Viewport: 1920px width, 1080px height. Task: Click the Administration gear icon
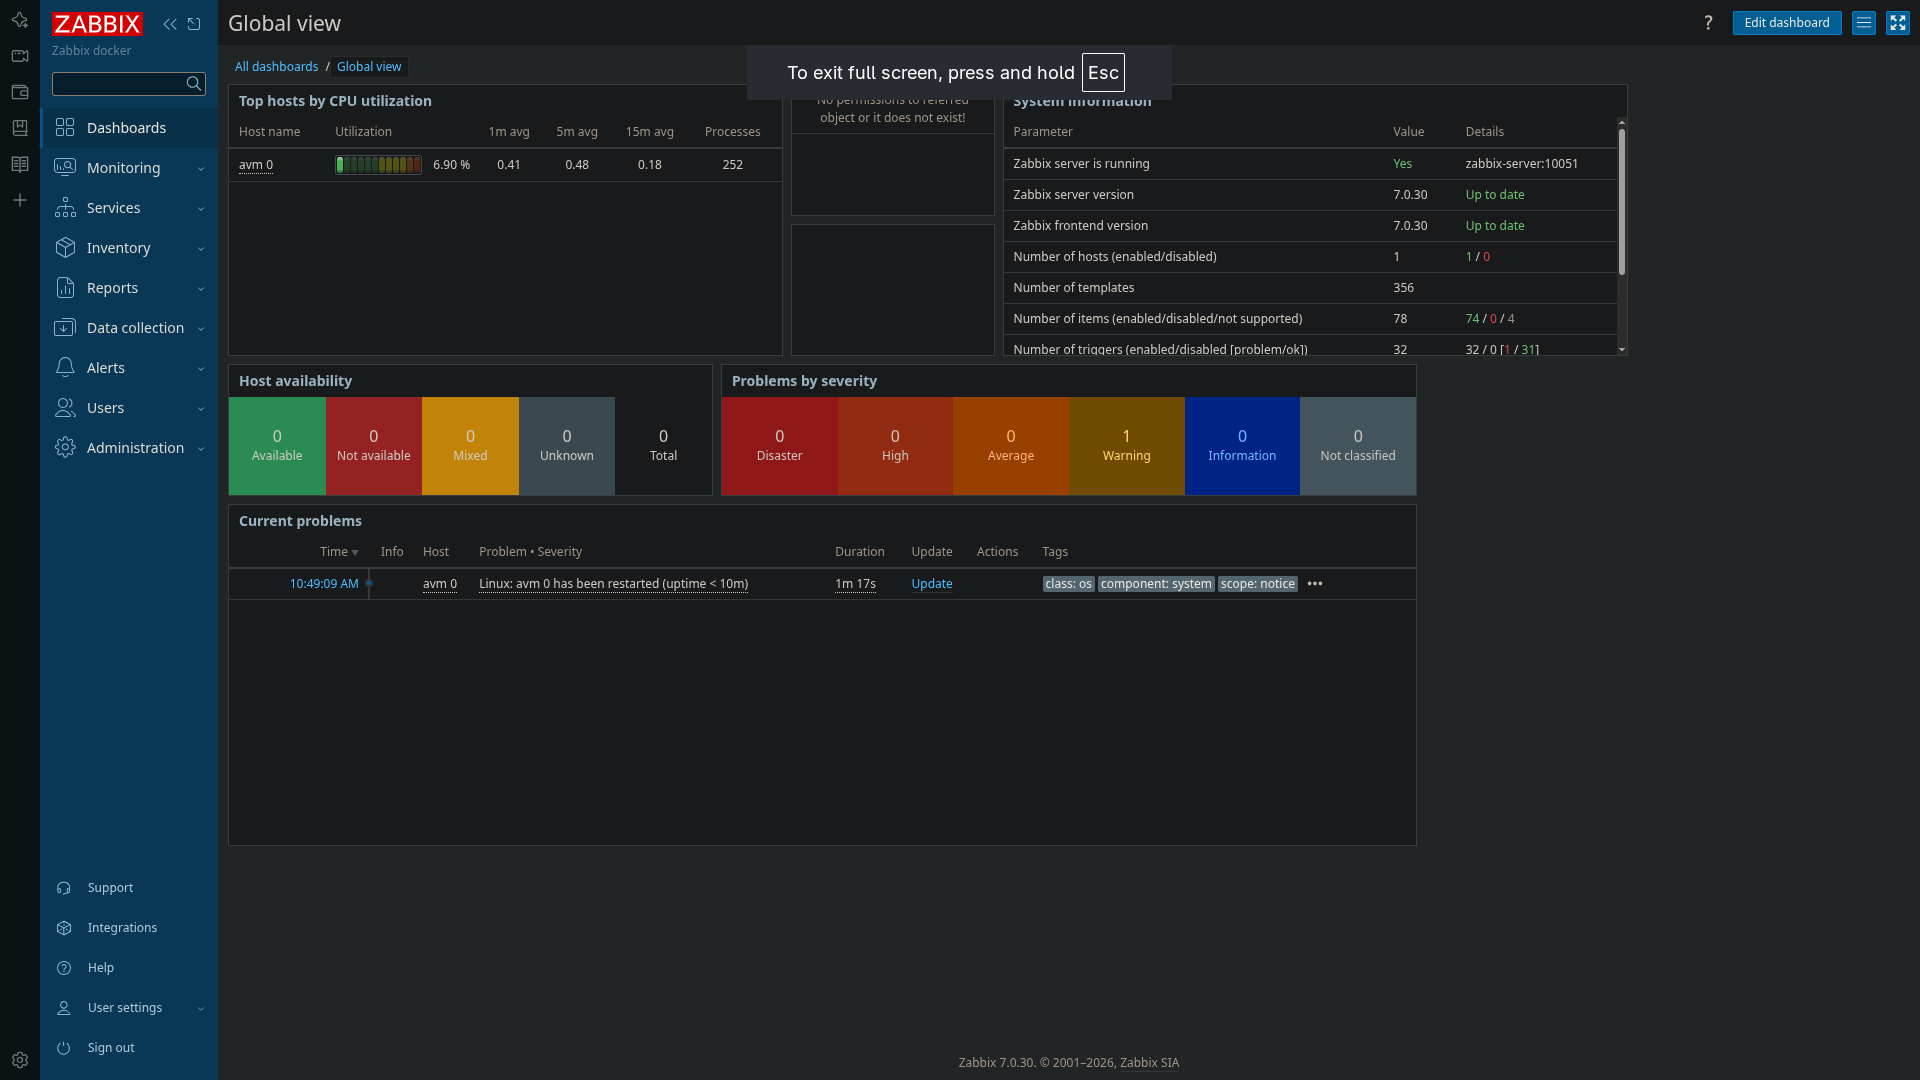(65, 448)
